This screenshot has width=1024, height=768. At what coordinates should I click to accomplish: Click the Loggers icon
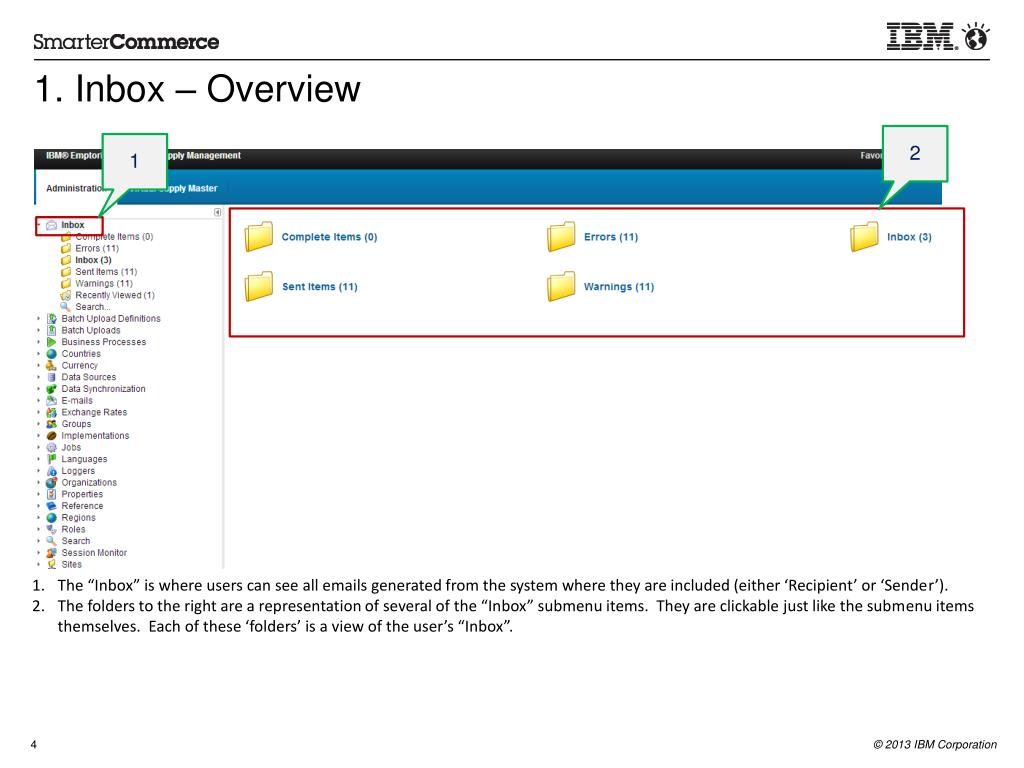click(52, 471)
